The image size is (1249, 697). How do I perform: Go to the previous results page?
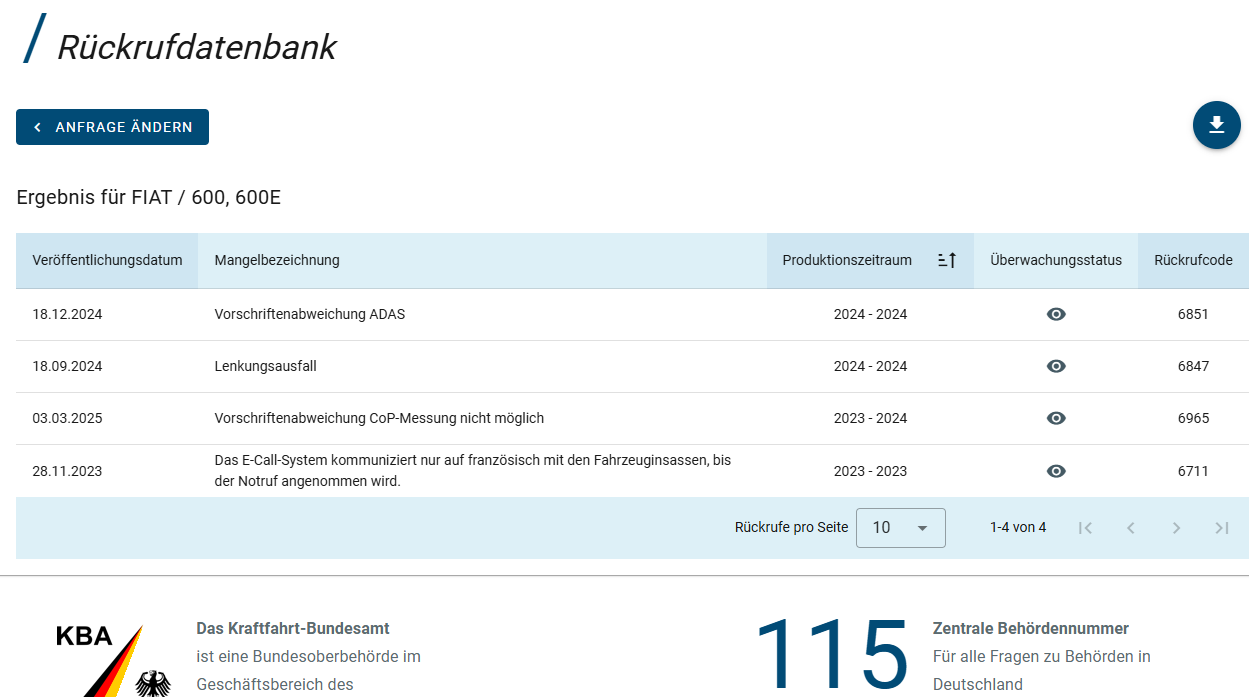1131,528
